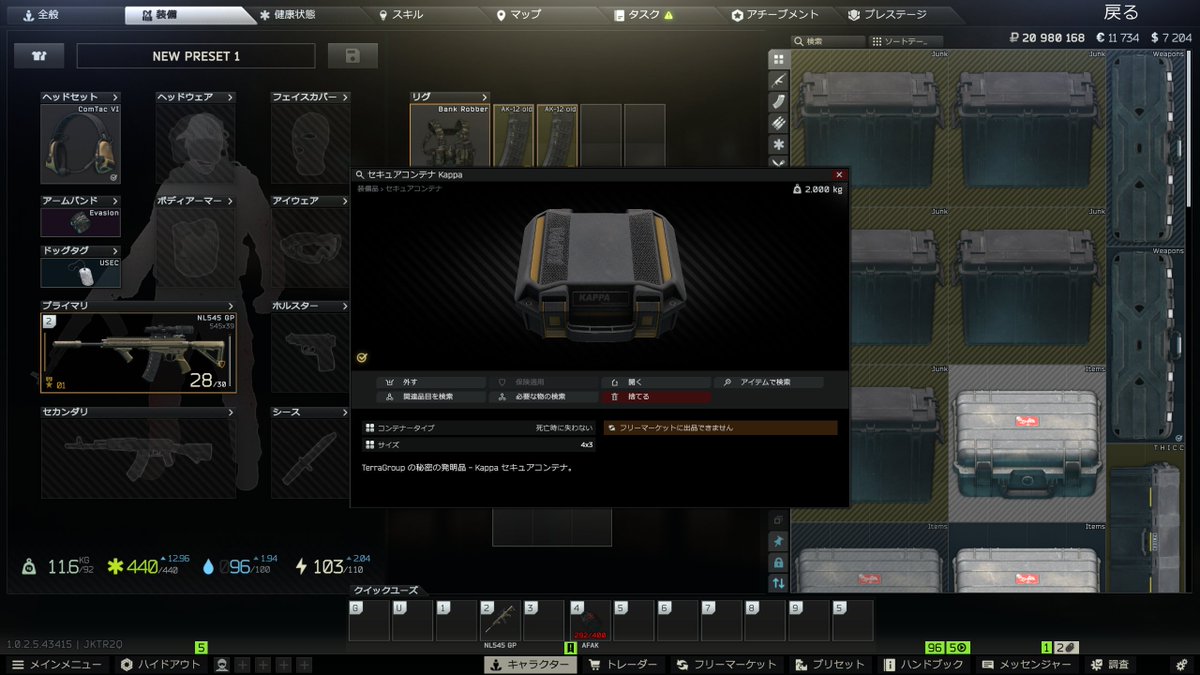The width and height of the screenshot is (1200, 675).
Task: Expand the リグ slot arrow
Action: pos(485,97)
